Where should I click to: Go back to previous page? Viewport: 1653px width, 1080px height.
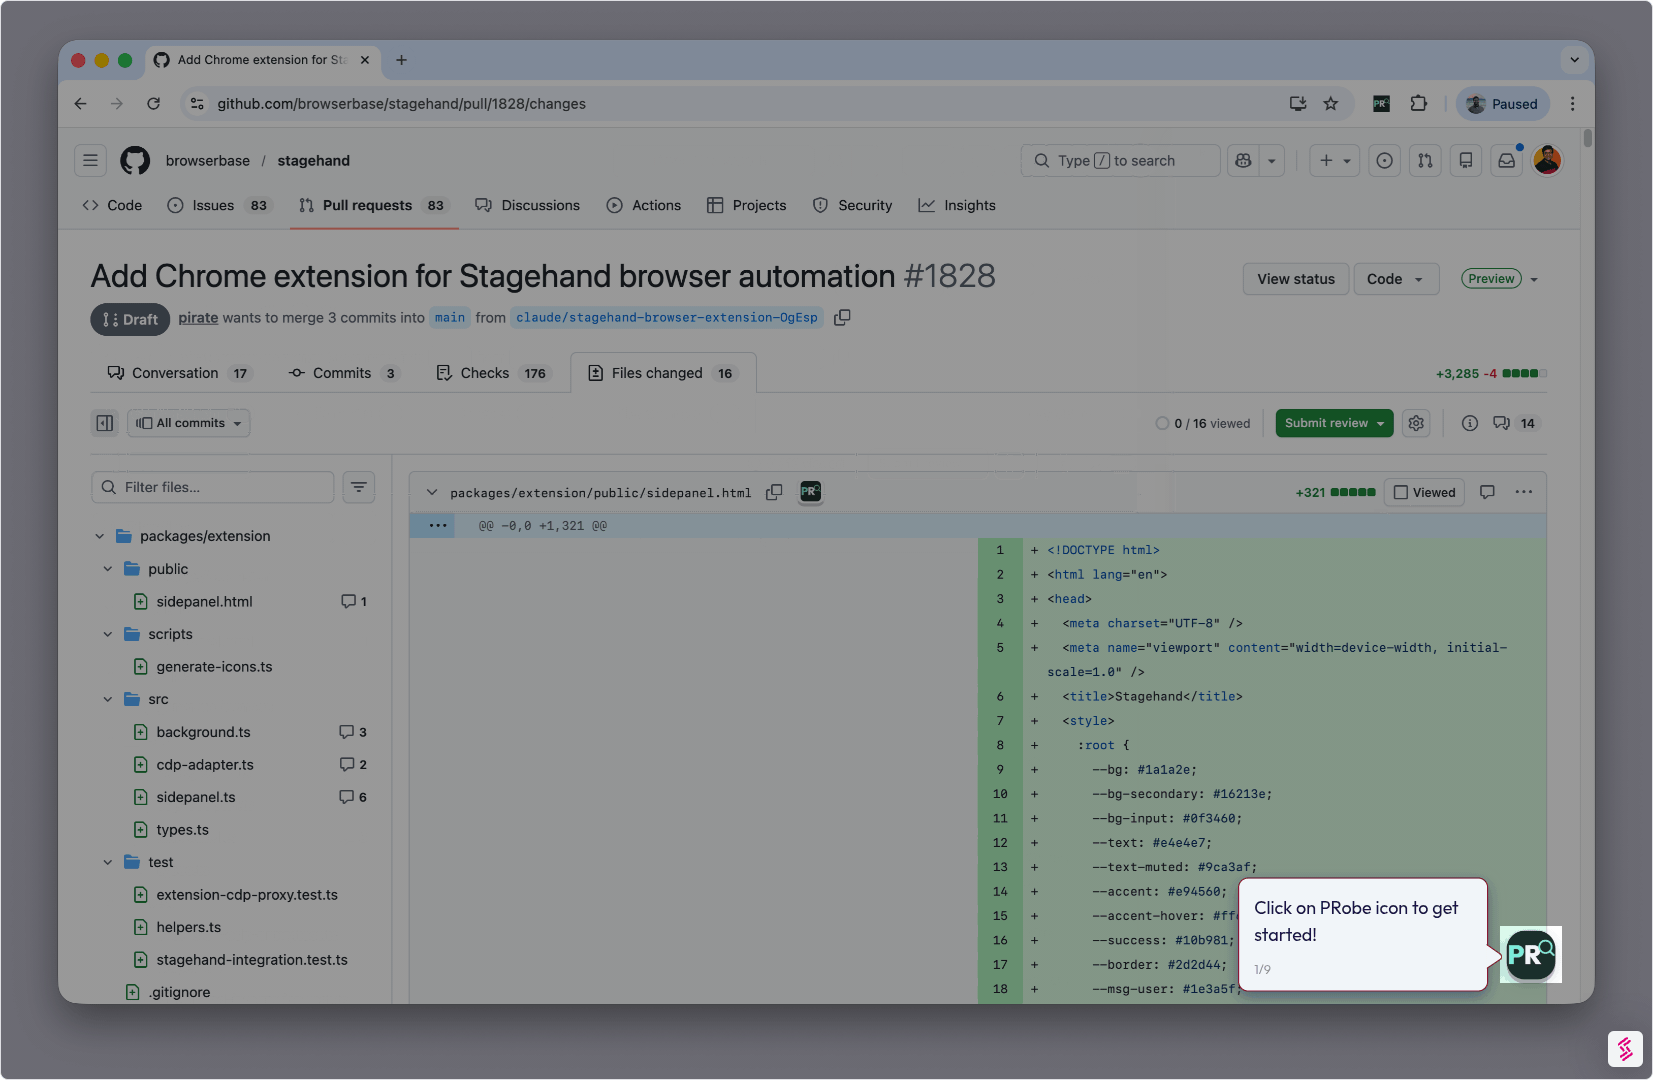(81, 103)
